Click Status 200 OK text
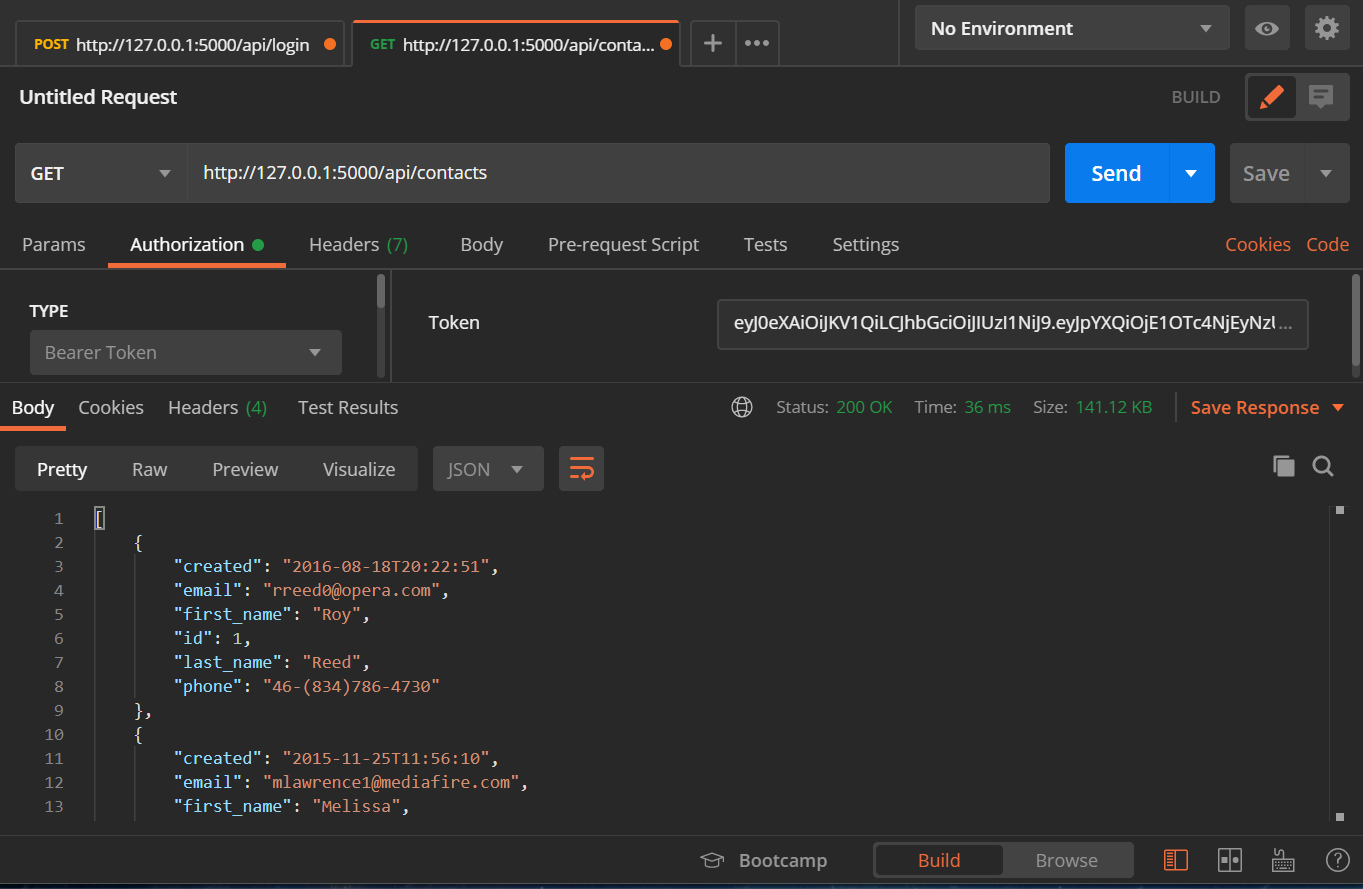This screenshot has height=889, width=1363. [834, 407]
